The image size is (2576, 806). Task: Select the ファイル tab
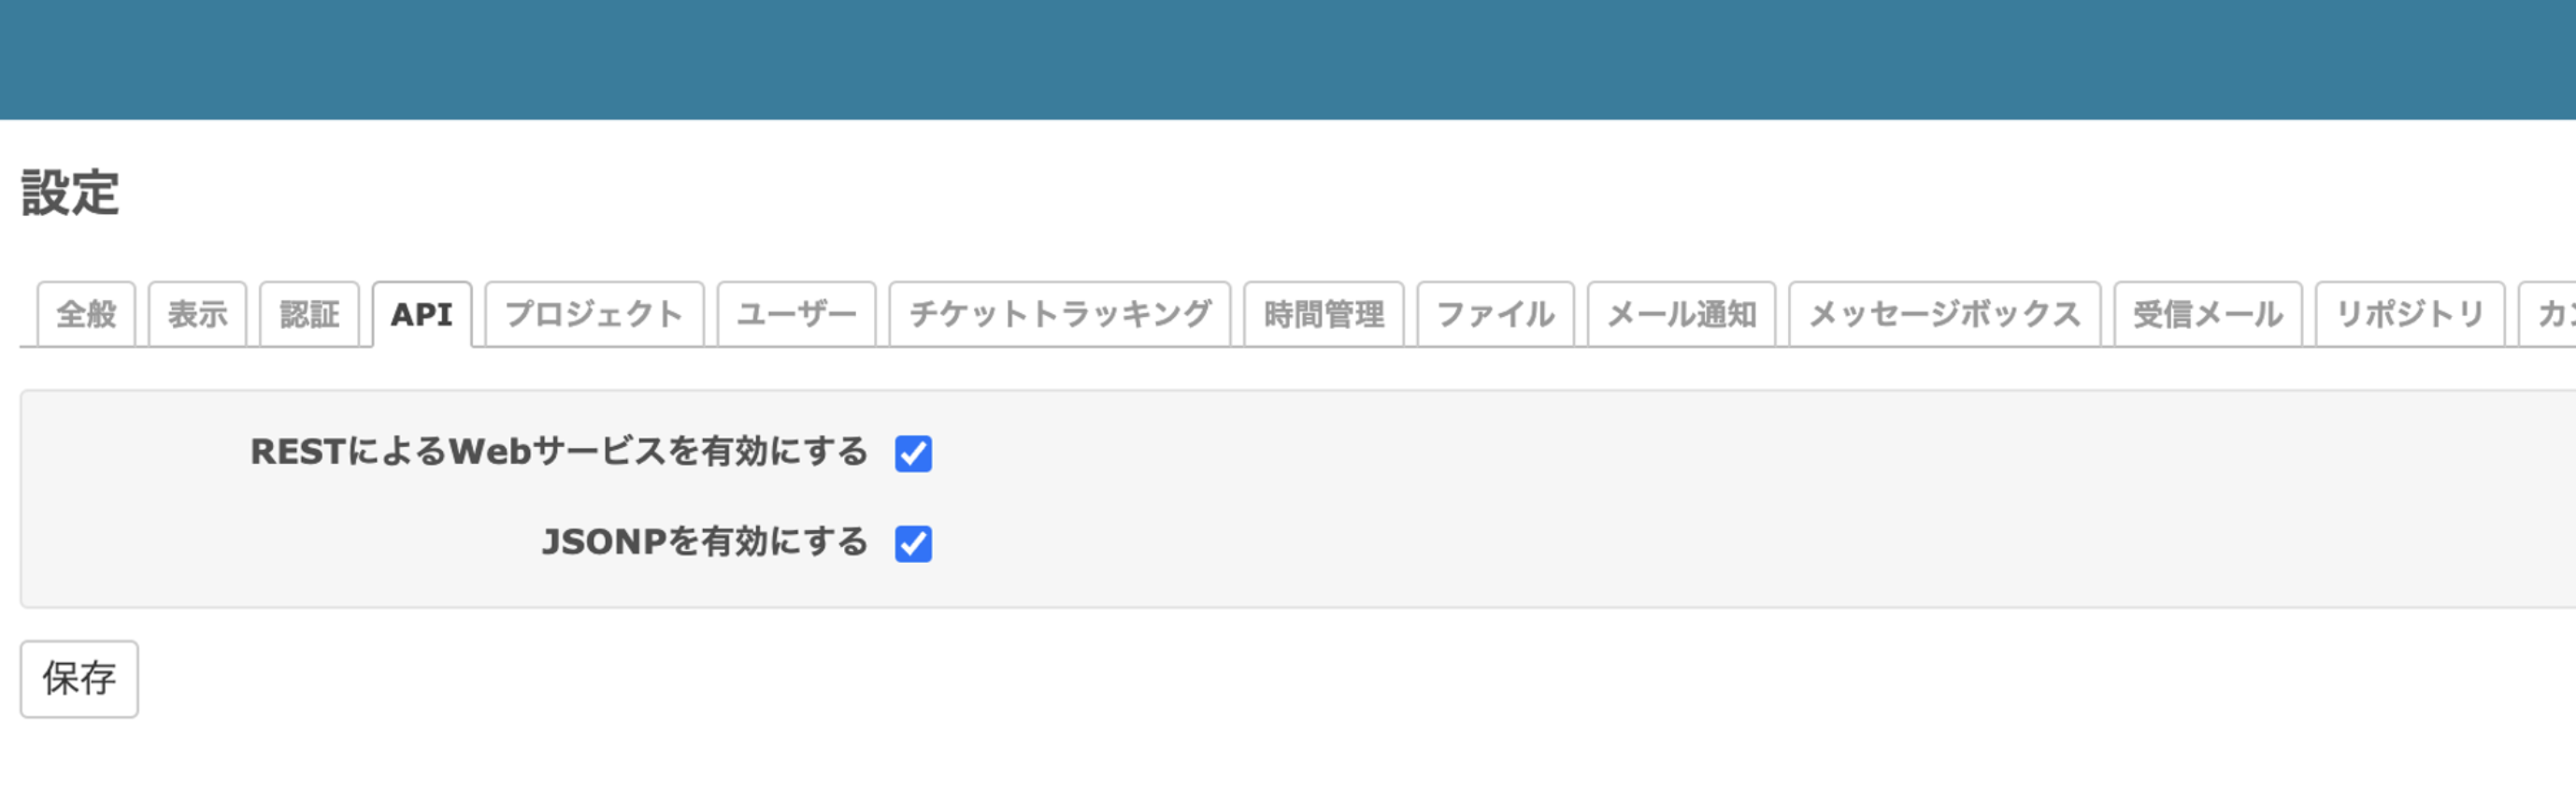tap(1495, 315)
